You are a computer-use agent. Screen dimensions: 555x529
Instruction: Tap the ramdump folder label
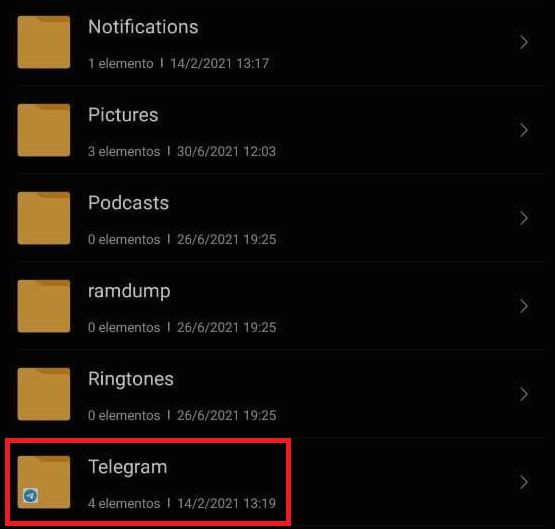point(129,292)
